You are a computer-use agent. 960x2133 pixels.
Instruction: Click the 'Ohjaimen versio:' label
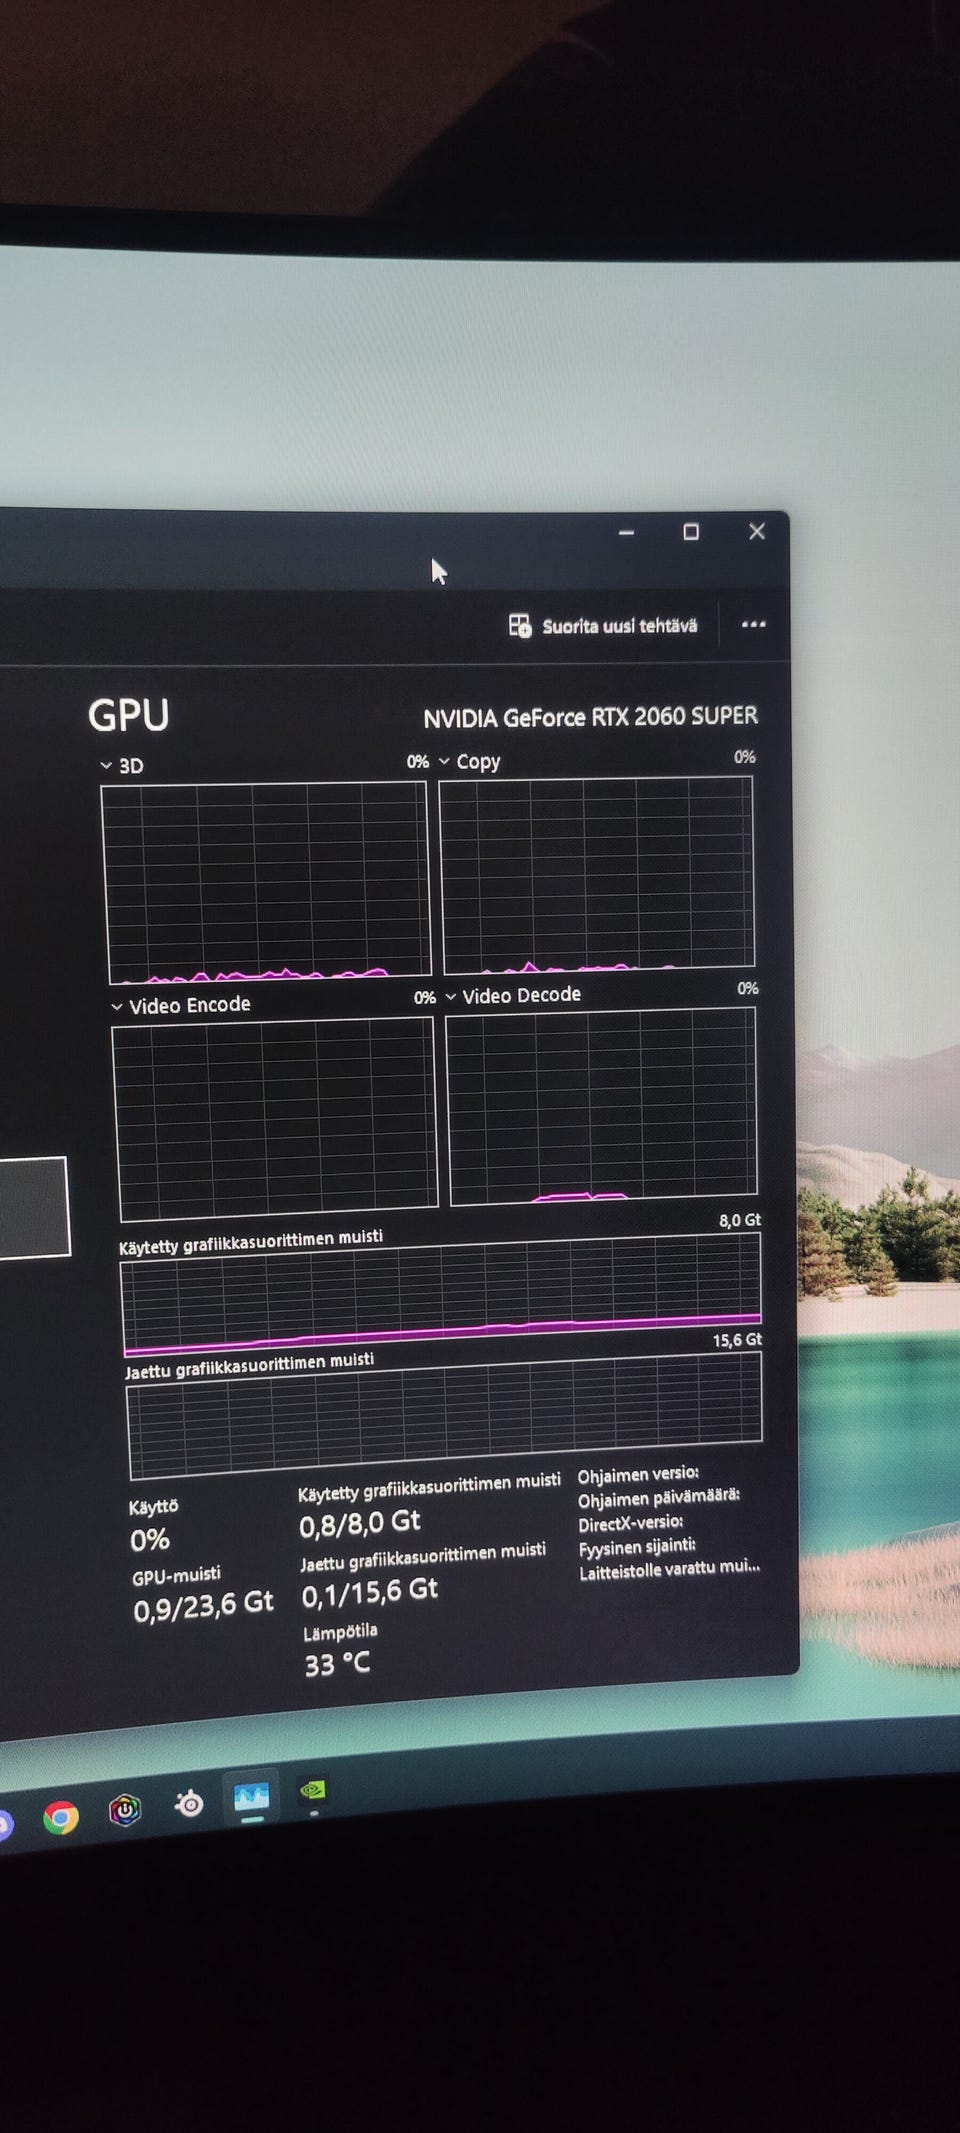pos(638,1474)
